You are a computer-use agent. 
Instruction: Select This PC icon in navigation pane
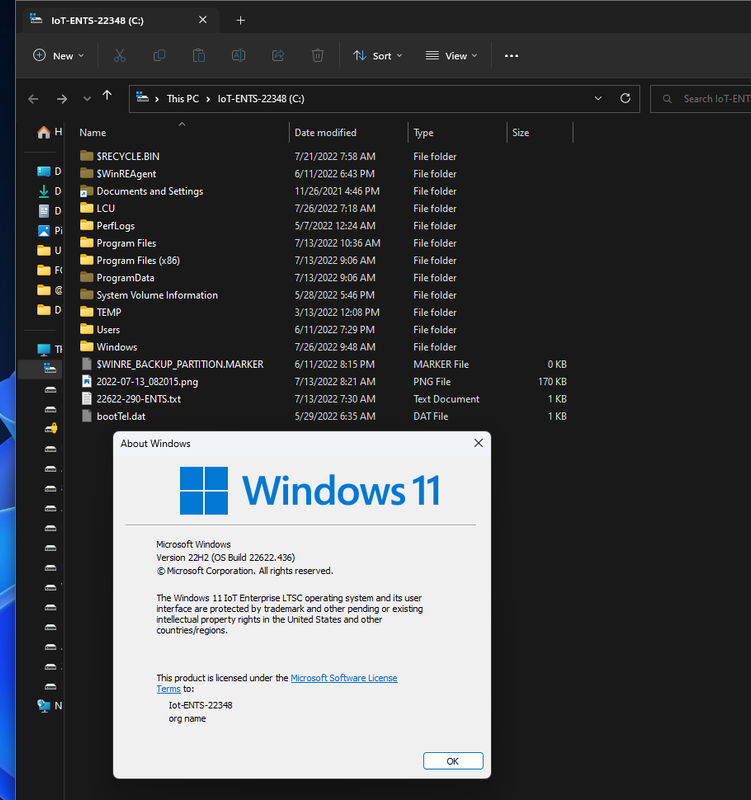[x=44, y=349]
